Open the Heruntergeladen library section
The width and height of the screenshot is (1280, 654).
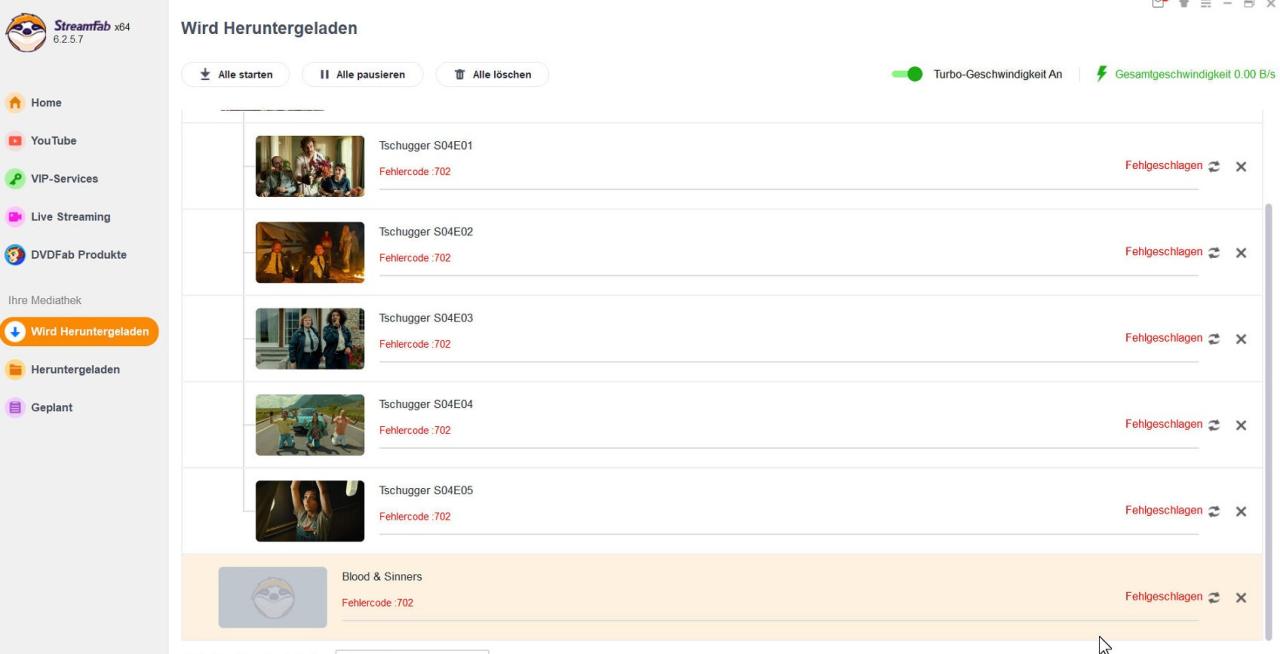75,370
